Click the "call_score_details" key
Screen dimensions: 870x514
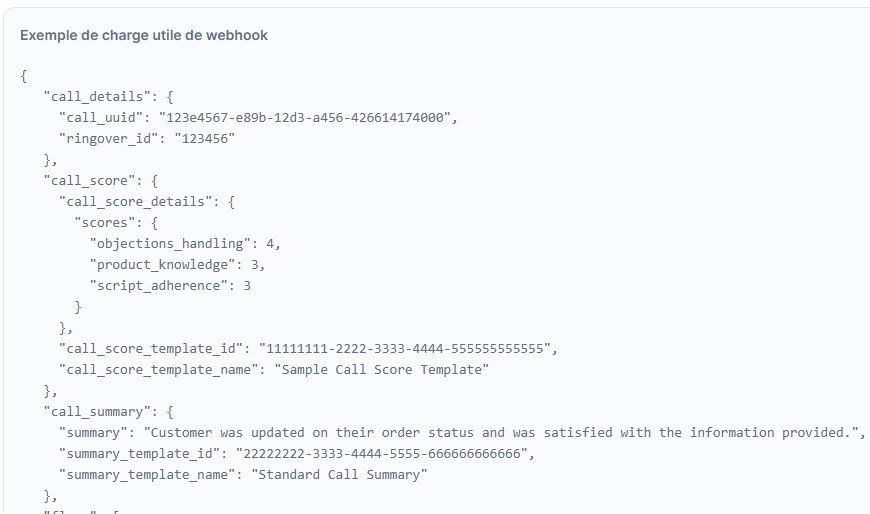[x=135, y=202]
